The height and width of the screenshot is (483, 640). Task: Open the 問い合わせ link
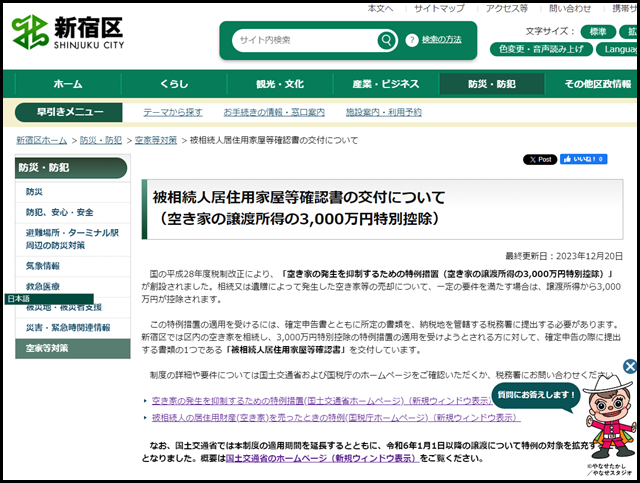pos(570,8)
